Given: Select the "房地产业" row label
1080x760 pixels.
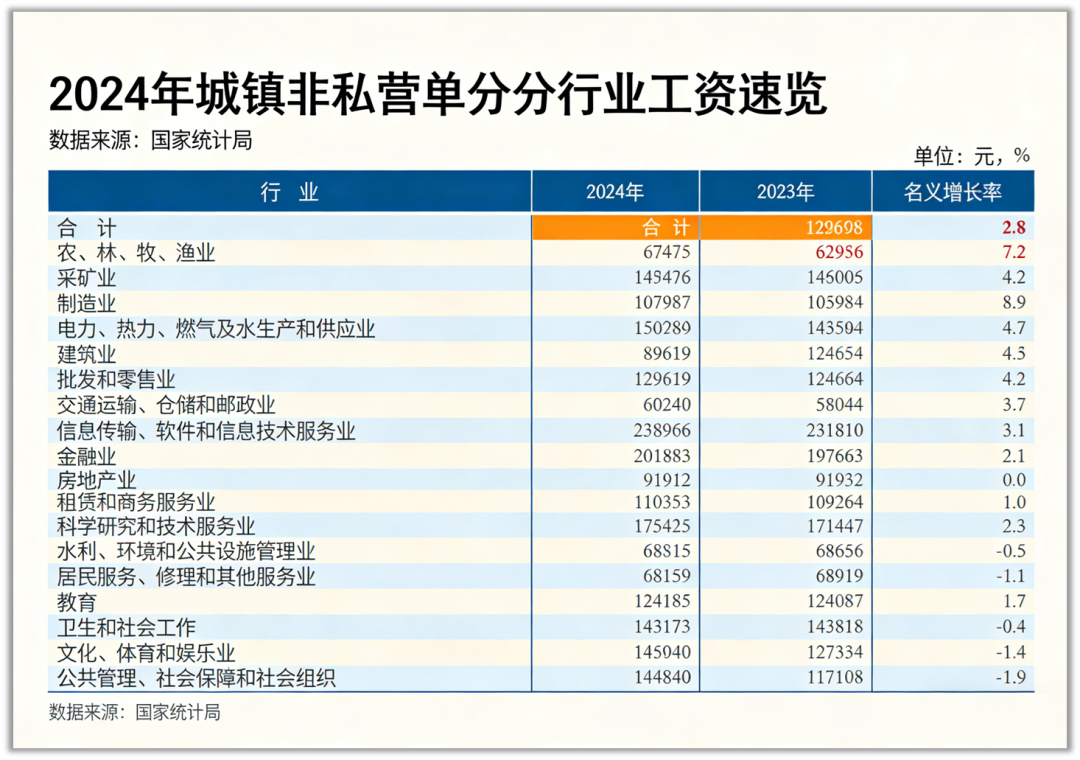Looking at the screenshot, I should [96, 480].
